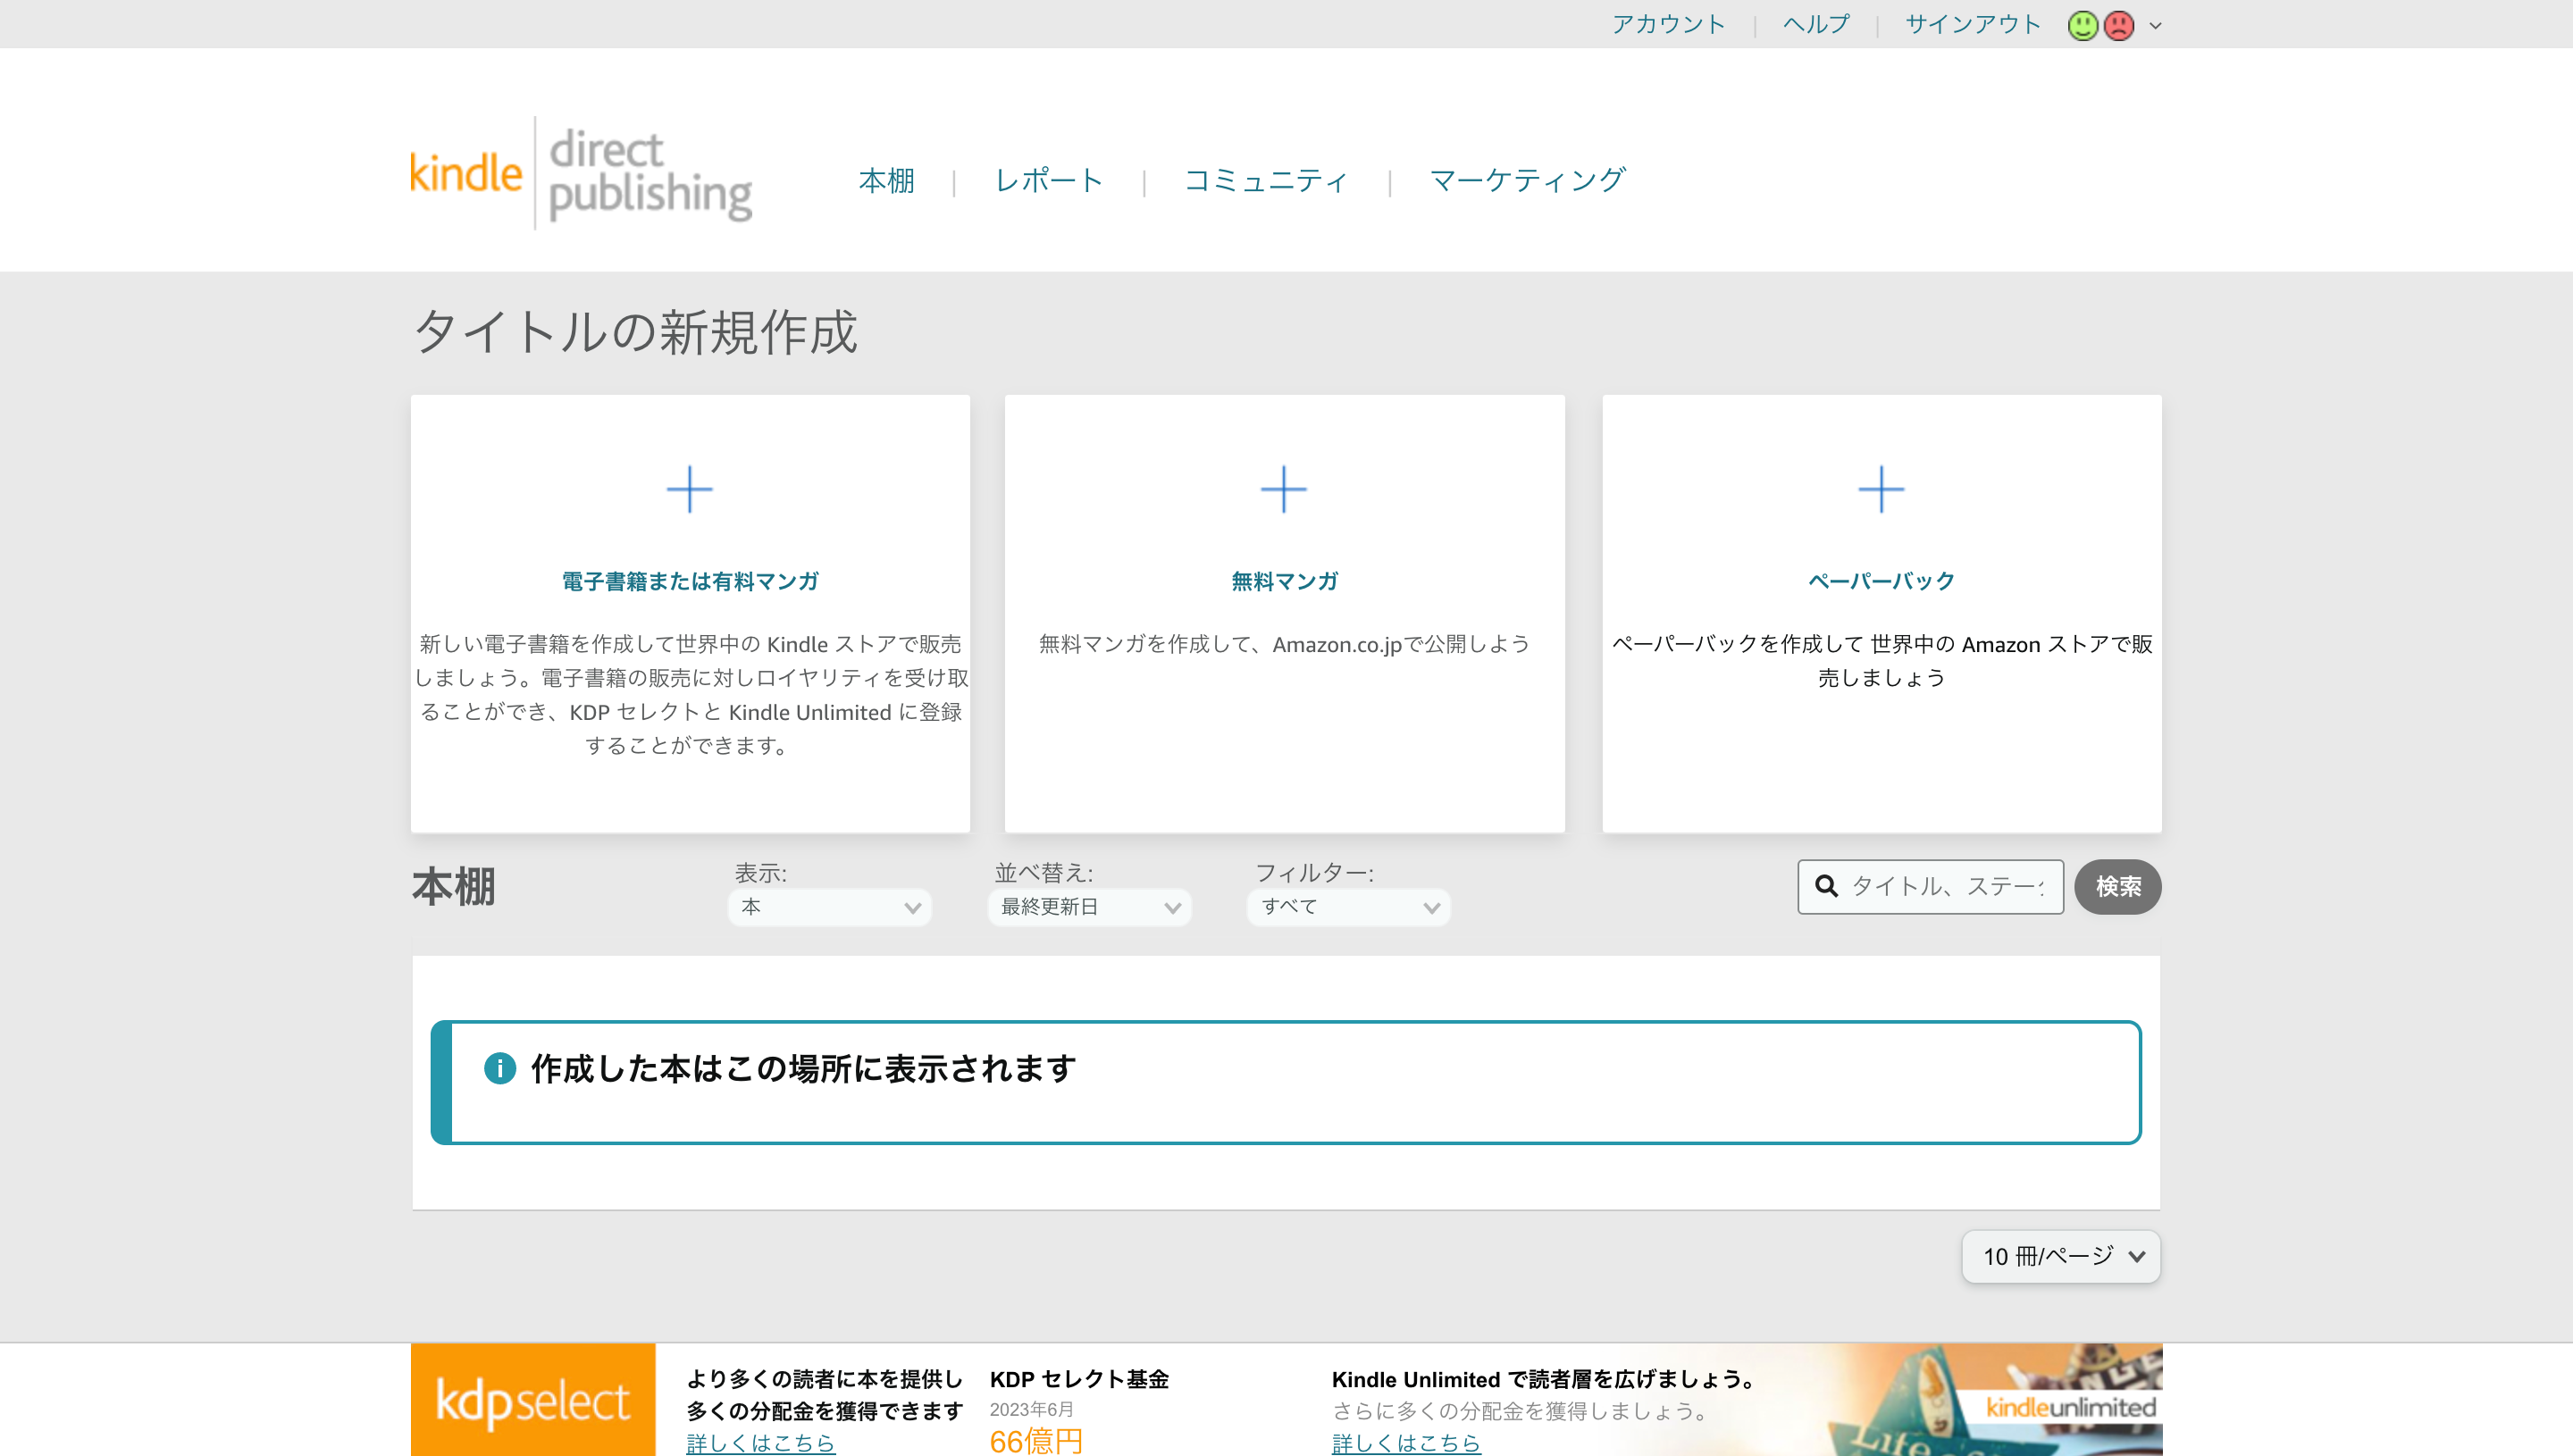Click the 作成した本はこの場所に表示されます notice
This screenshot has height=1456, width=2573.
(1286, 1082)
